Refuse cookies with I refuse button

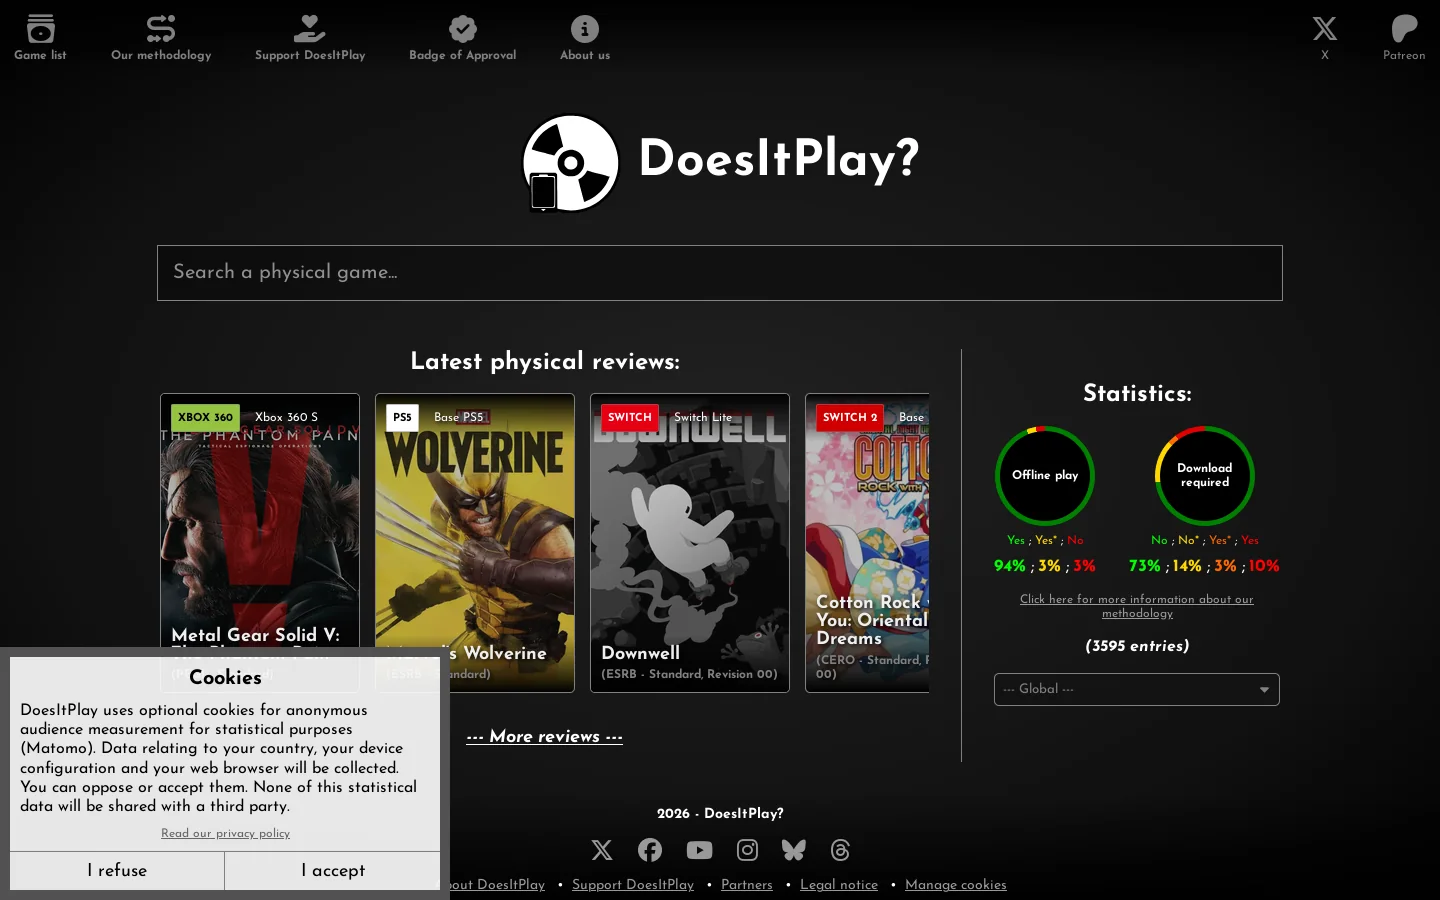pos(117,870)
